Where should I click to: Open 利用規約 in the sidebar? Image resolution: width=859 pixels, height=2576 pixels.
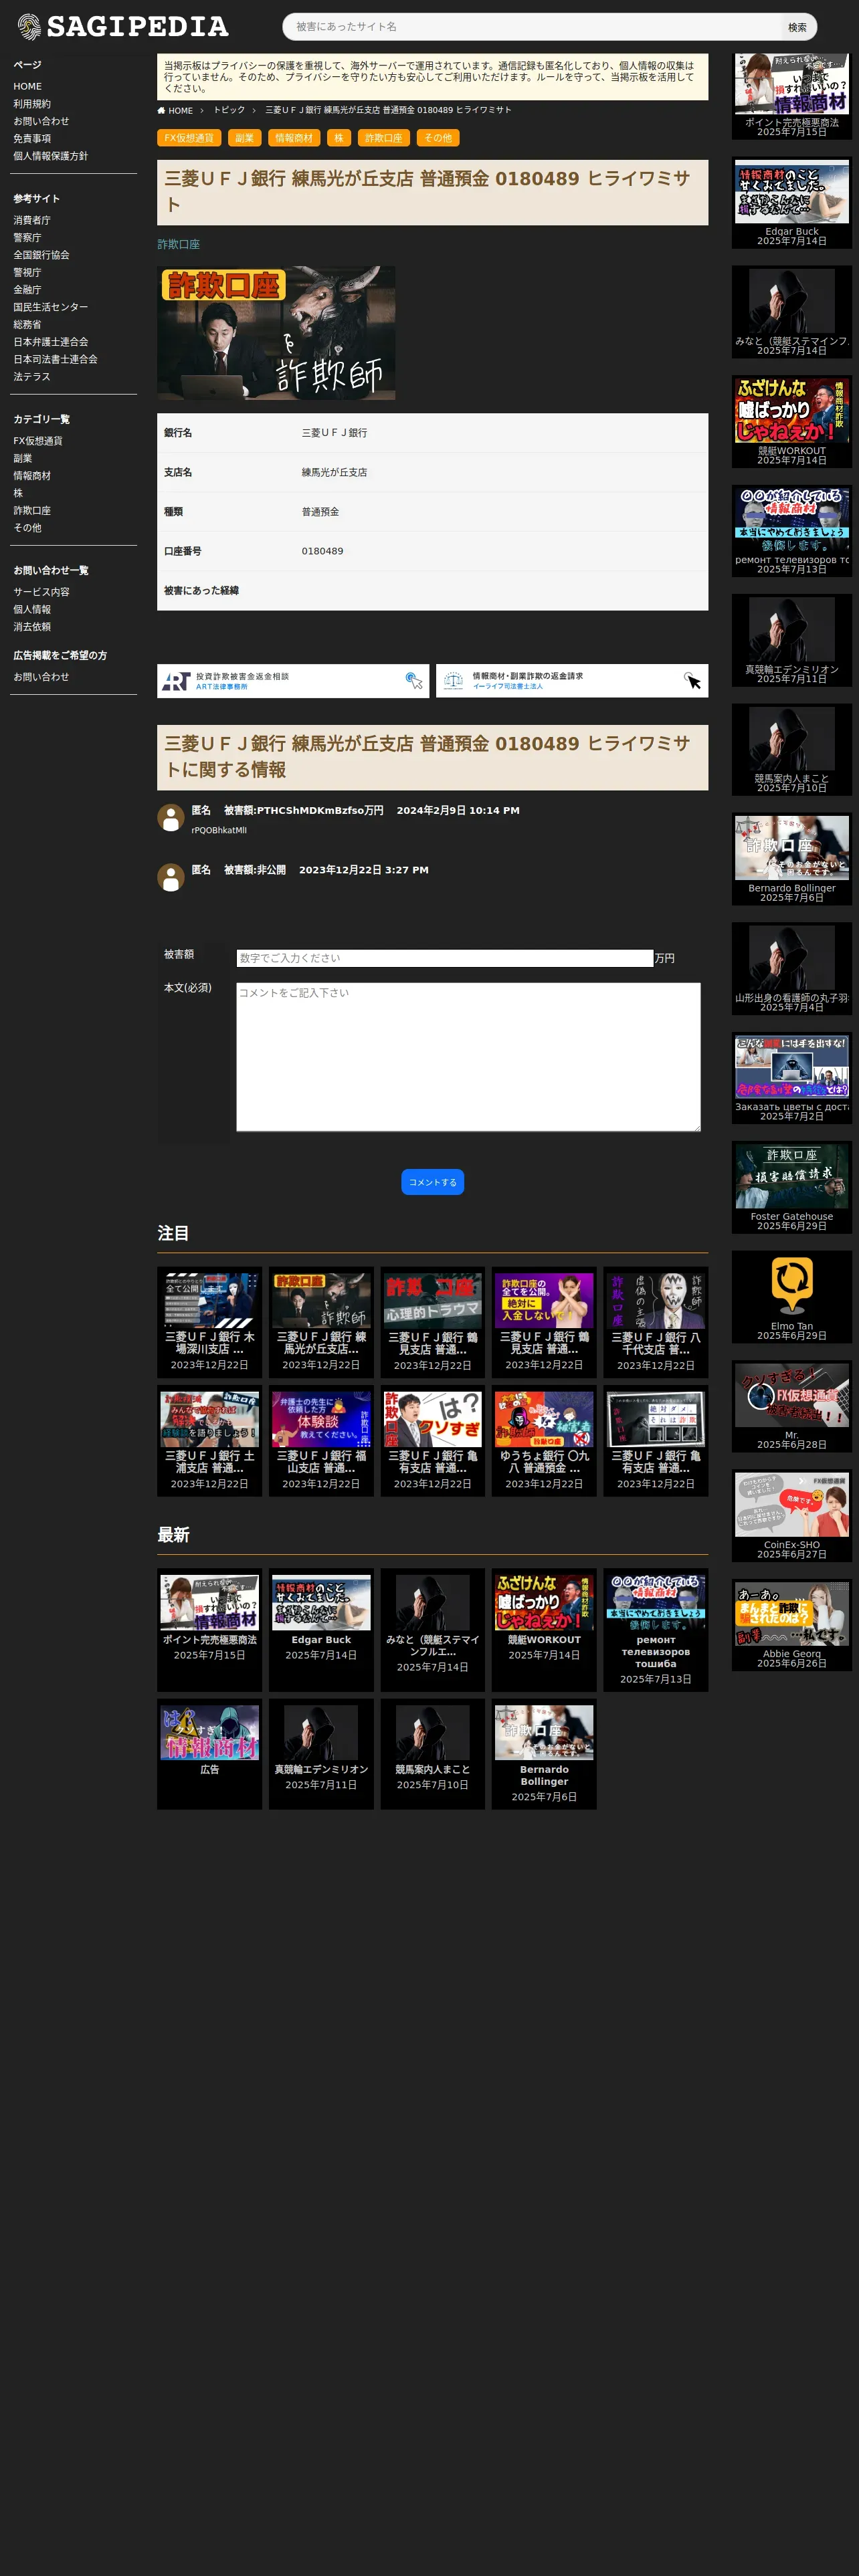coord(32,104)
